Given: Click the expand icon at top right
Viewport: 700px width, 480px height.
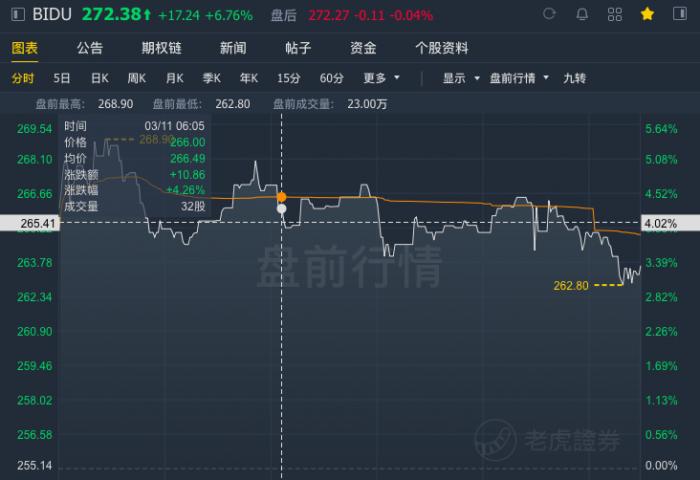Looking at the screenshot, I should [681, 15].
